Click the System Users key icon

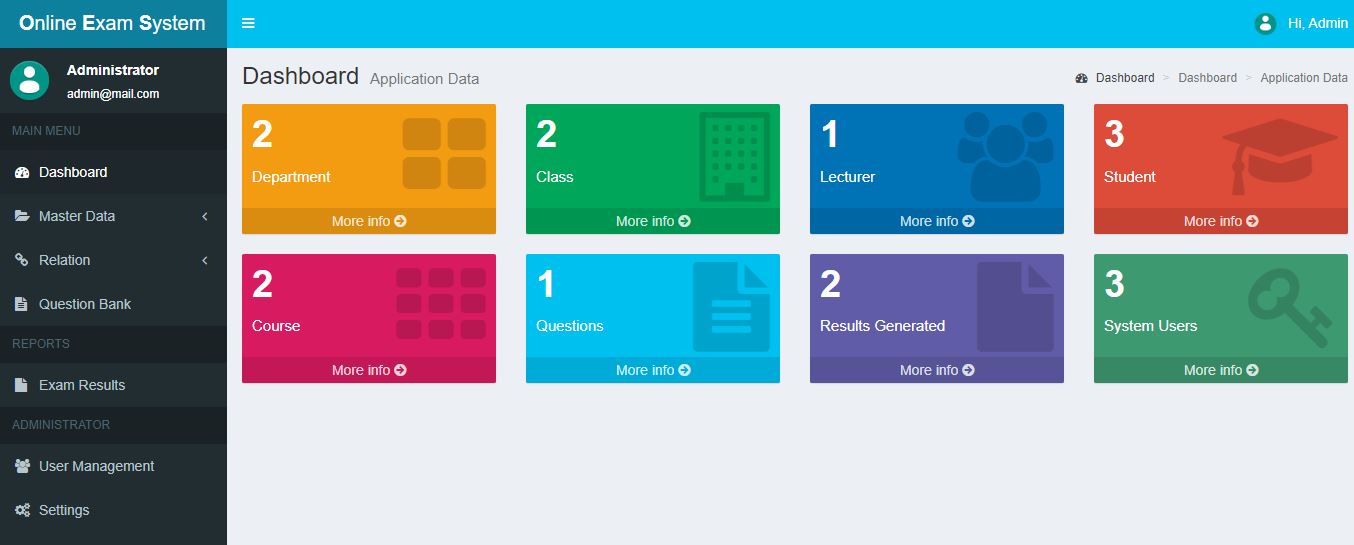point(1291,310)
